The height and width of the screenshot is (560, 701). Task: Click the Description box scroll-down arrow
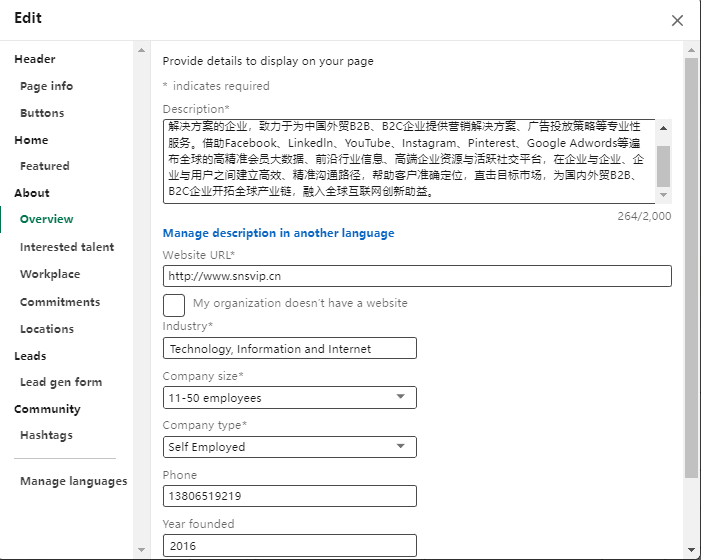point(663,196)
